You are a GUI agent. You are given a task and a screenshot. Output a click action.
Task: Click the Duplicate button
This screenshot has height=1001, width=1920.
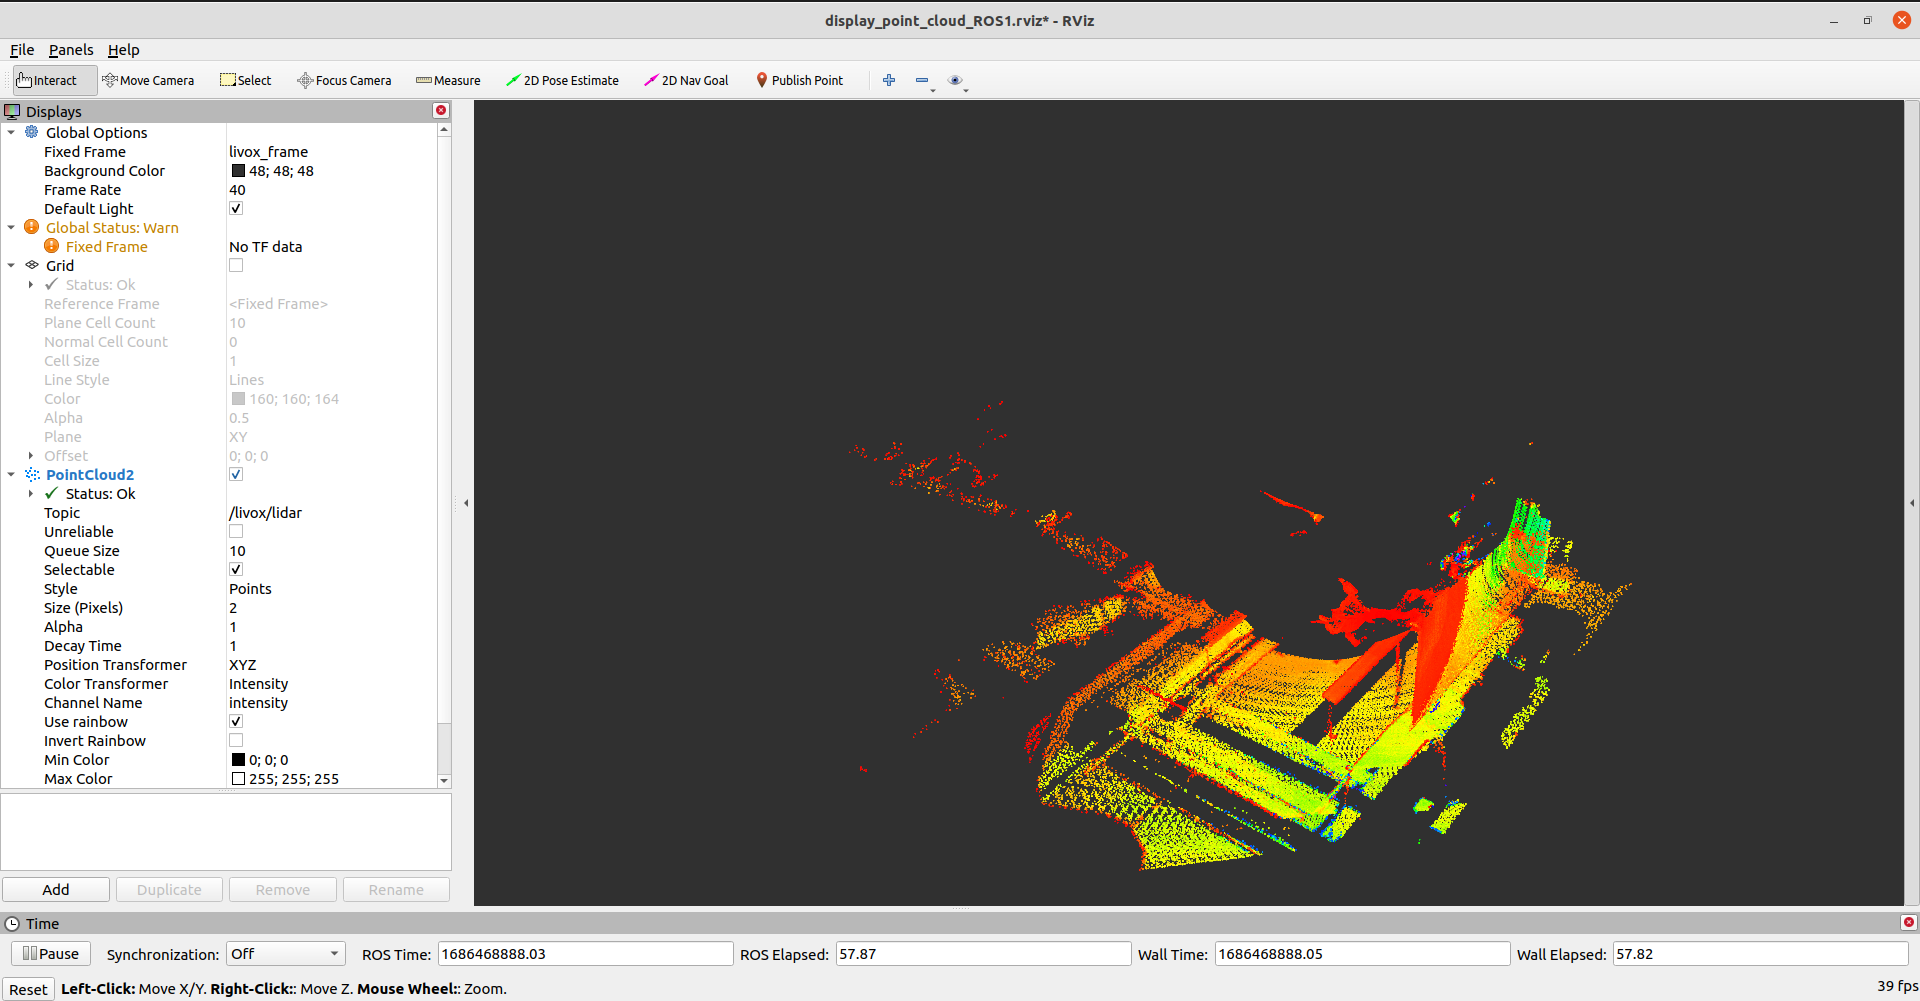point(169,889)
